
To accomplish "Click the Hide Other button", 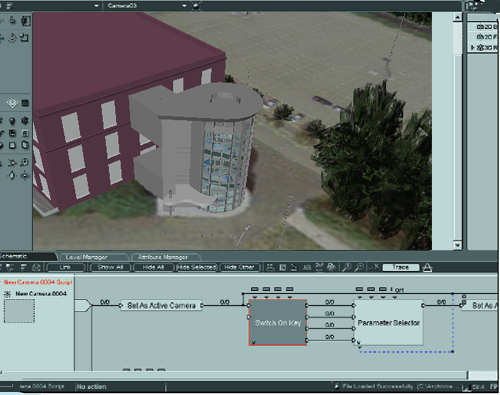I will [239, 267].
